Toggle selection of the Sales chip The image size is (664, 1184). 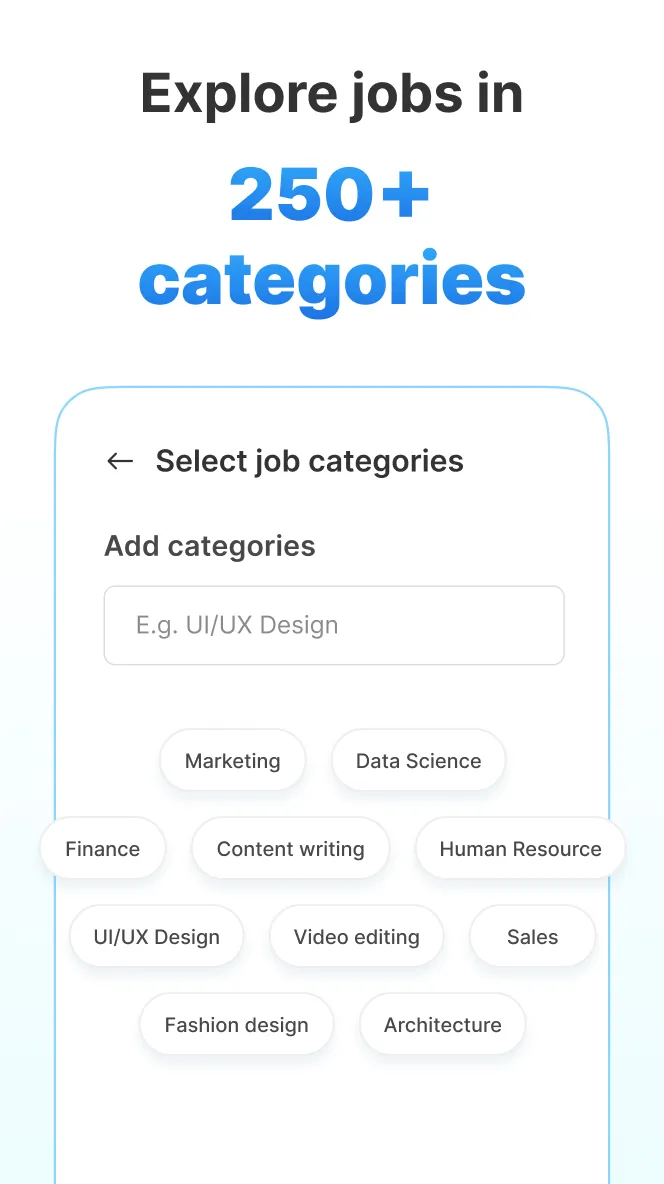[532, 936]
